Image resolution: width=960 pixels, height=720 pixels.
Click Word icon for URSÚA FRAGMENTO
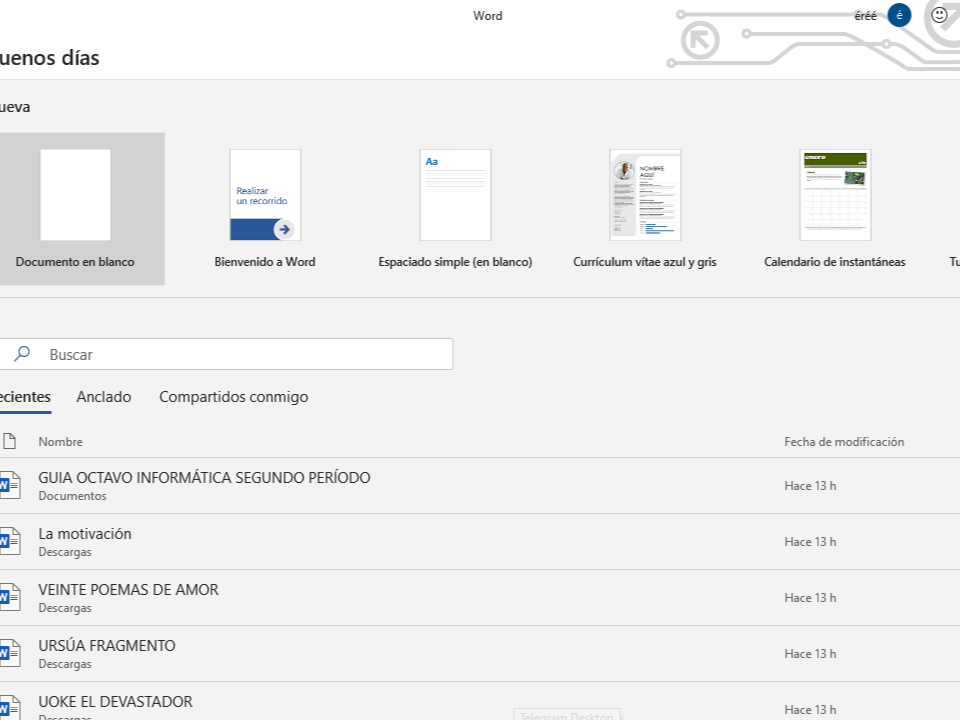click(x=9, y=654)
